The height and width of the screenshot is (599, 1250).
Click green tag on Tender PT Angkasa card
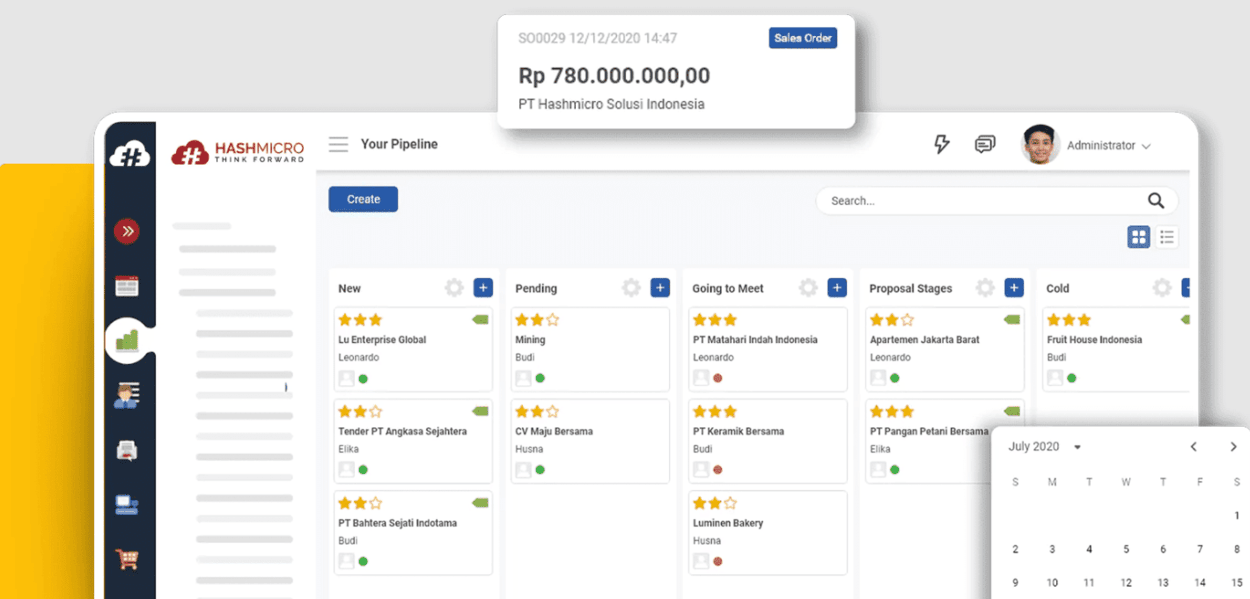(480, 411)
